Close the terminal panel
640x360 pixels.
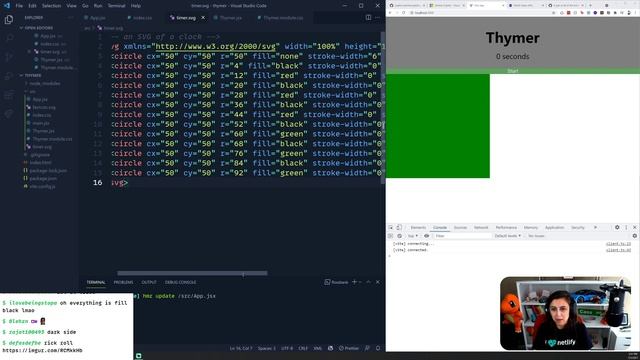click(x=378, y=282)
